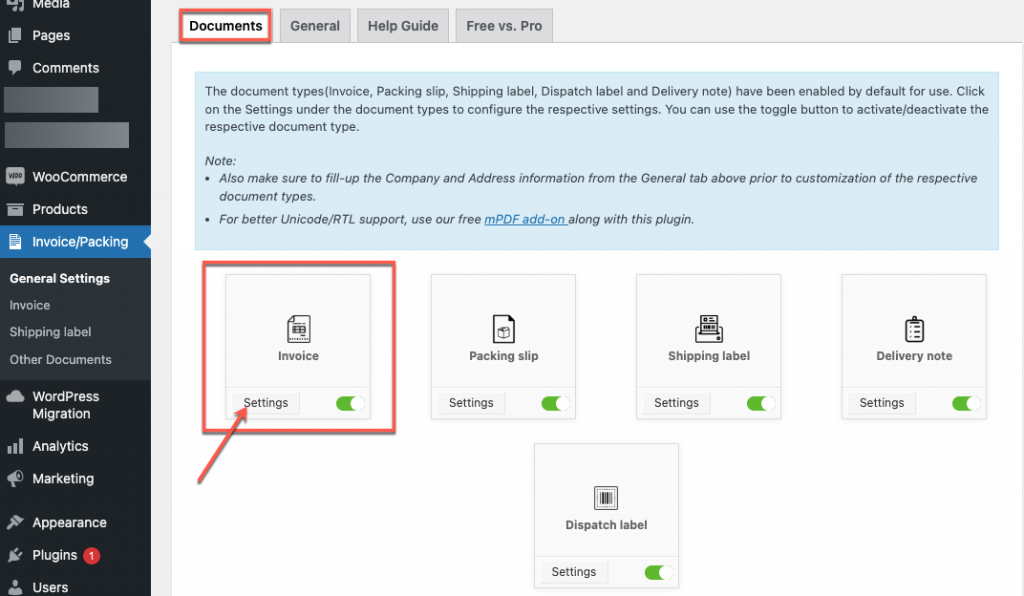Open the Marketing menu label
The width and height of the screenshot is (1024, 596).
point(63,478)
